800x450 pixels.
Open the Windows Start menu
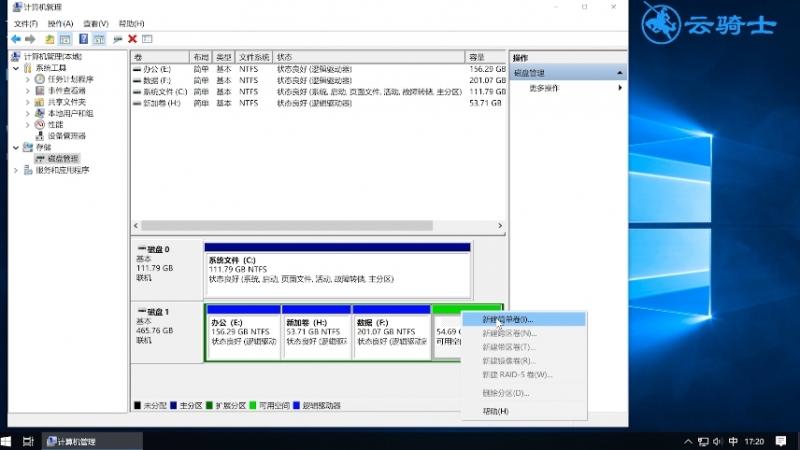coord(6,441)
